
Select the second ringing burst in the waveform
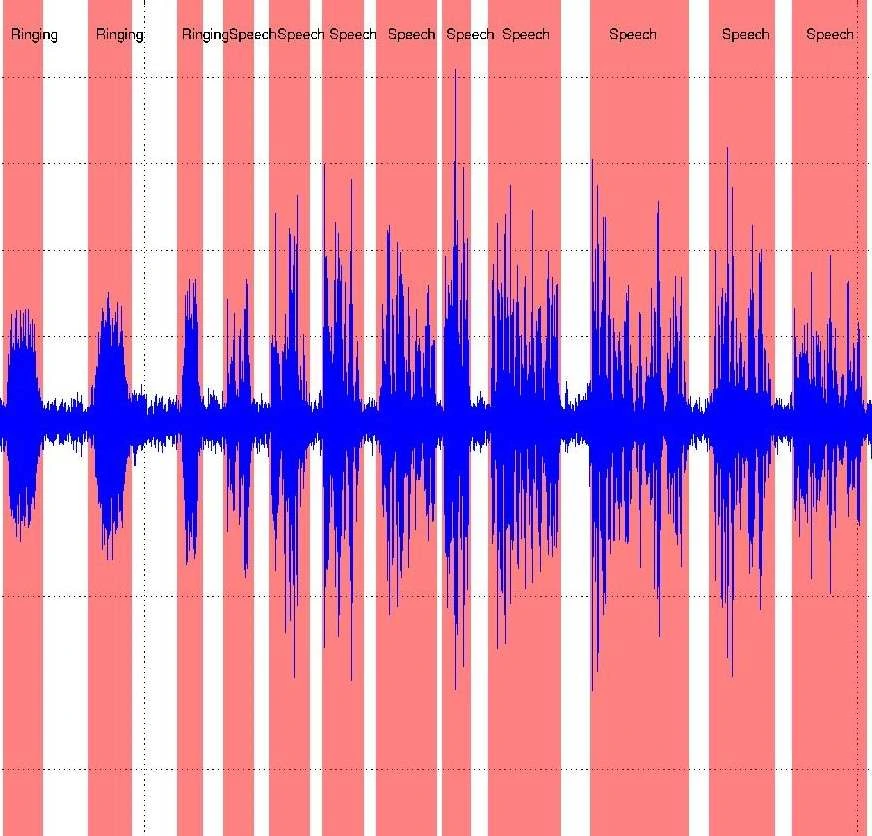pos(110,420)
